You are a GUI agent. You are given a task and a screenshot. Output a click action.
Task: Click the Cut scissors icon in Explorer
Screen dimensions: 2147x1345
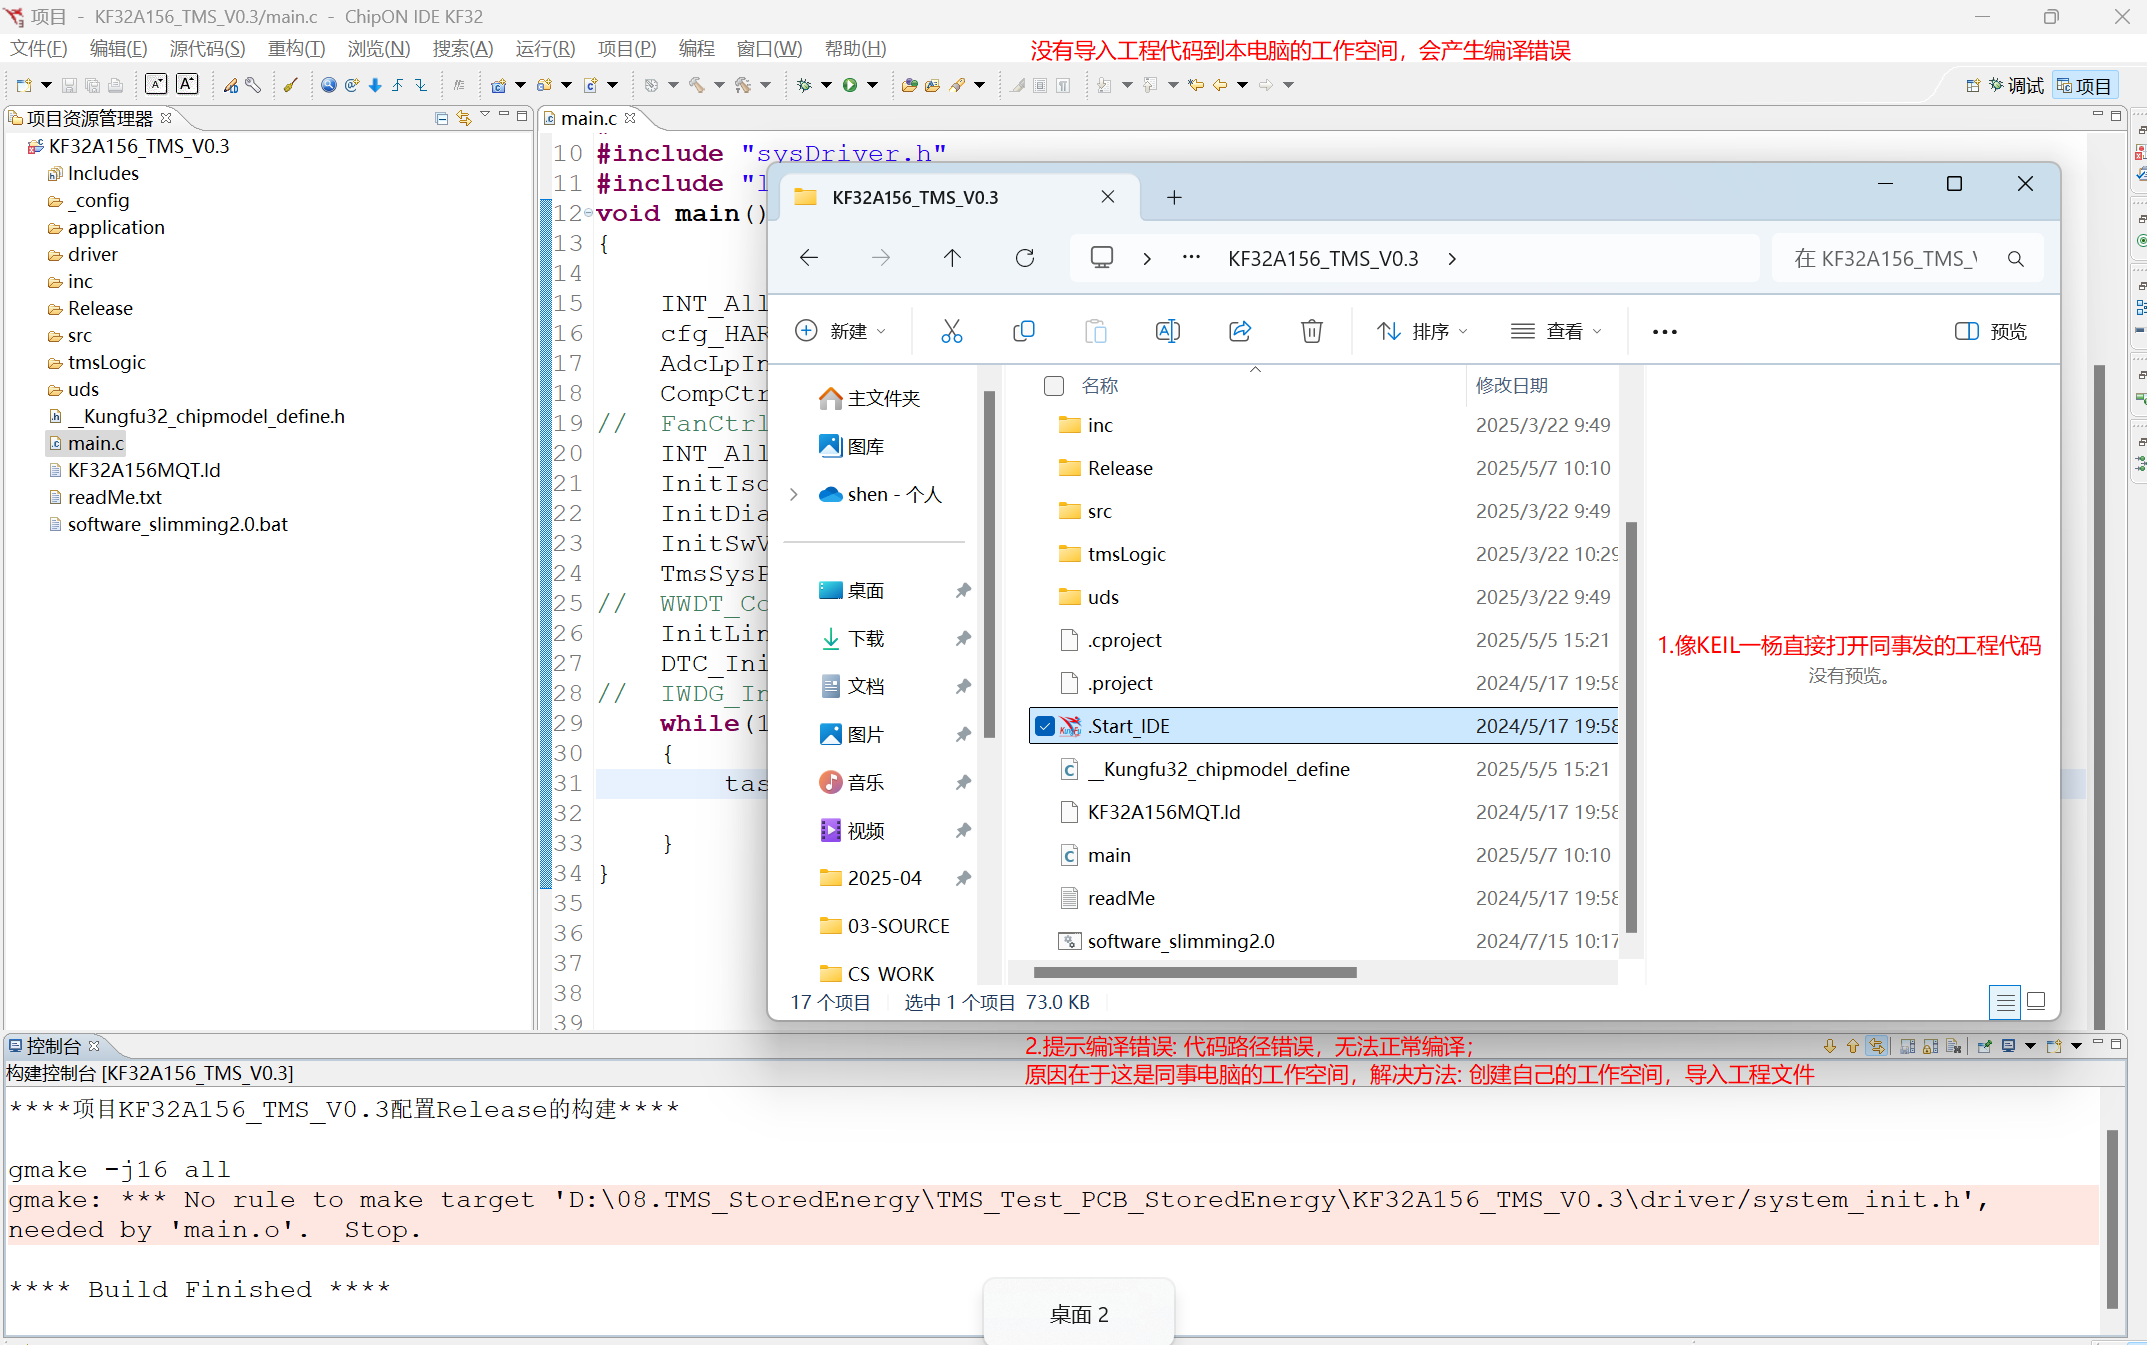(x=951, y=331)
